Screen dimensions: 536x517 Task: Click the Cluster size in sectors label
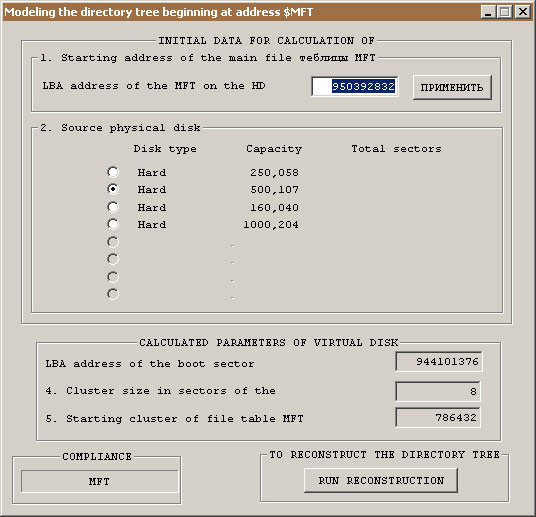click(x=160, y=391)
